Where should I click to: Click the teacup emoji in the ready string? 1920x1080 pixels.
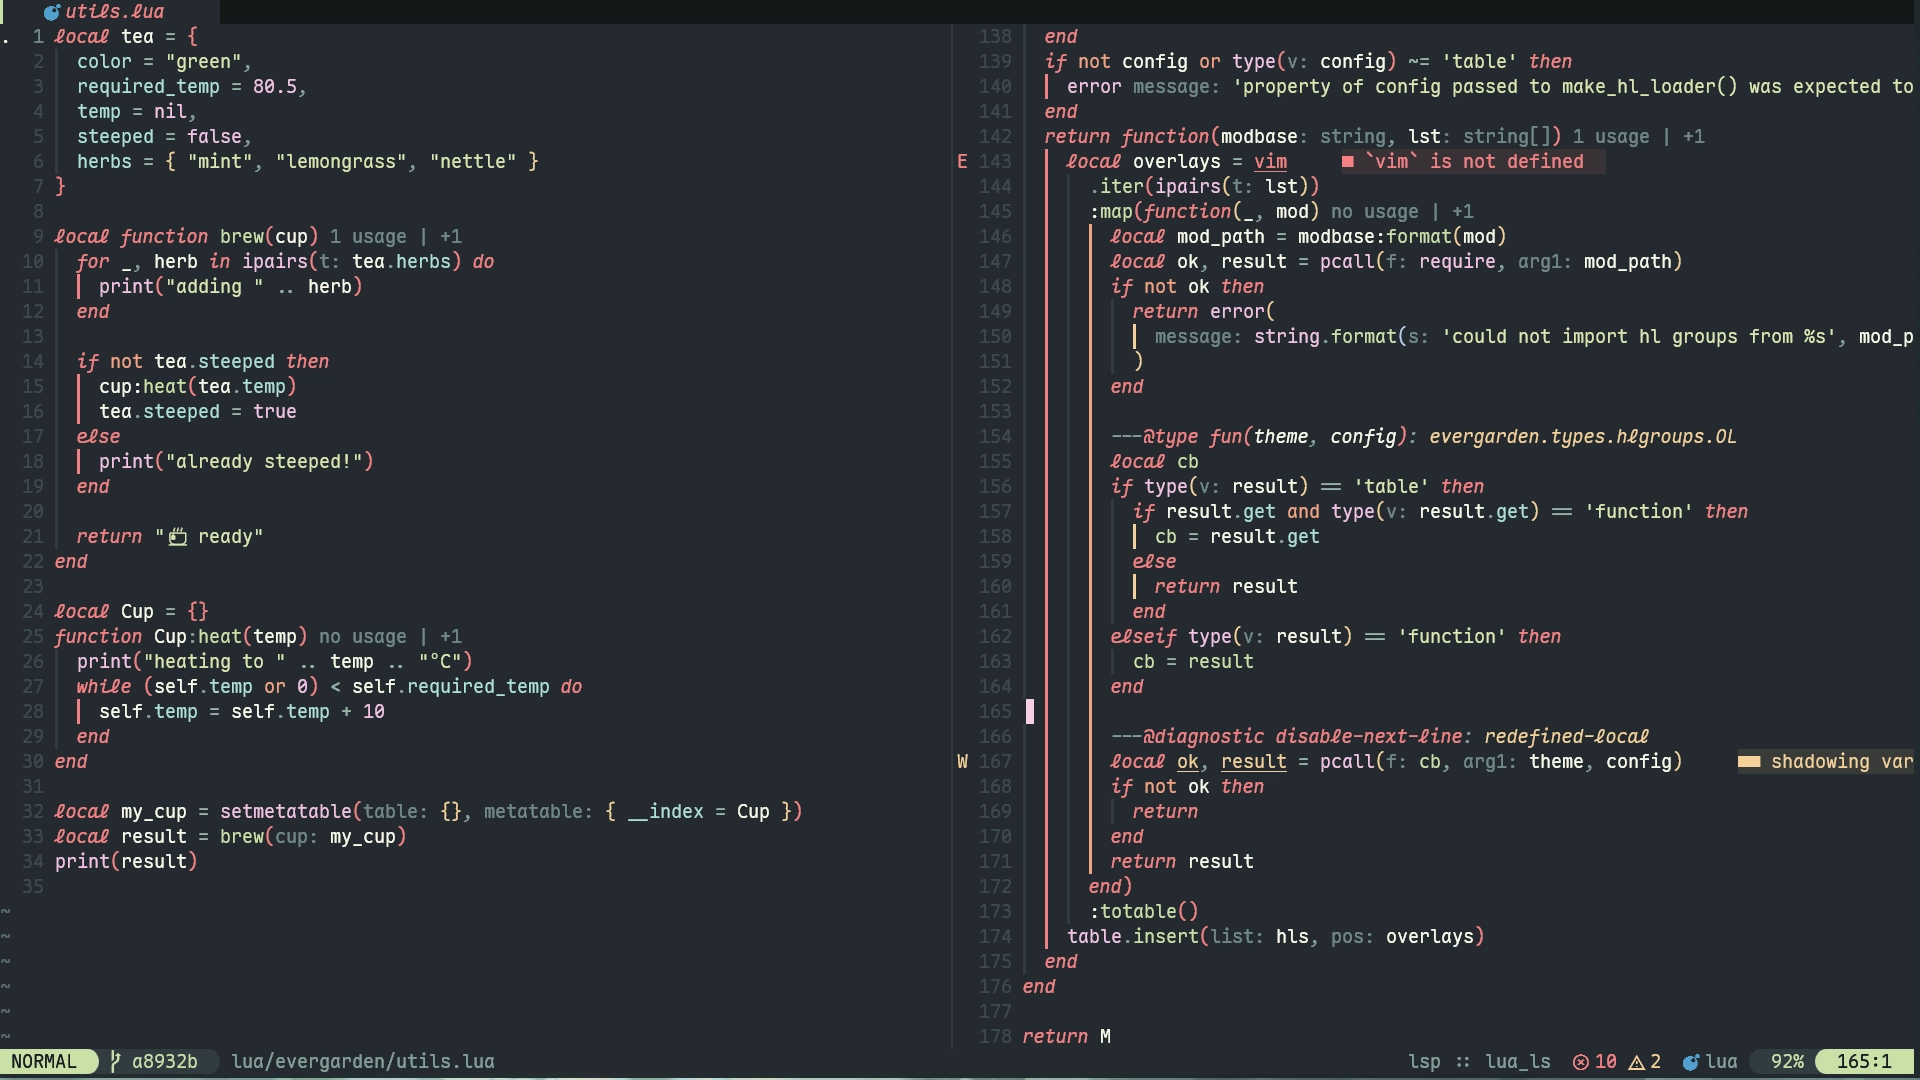pos(177,537)
